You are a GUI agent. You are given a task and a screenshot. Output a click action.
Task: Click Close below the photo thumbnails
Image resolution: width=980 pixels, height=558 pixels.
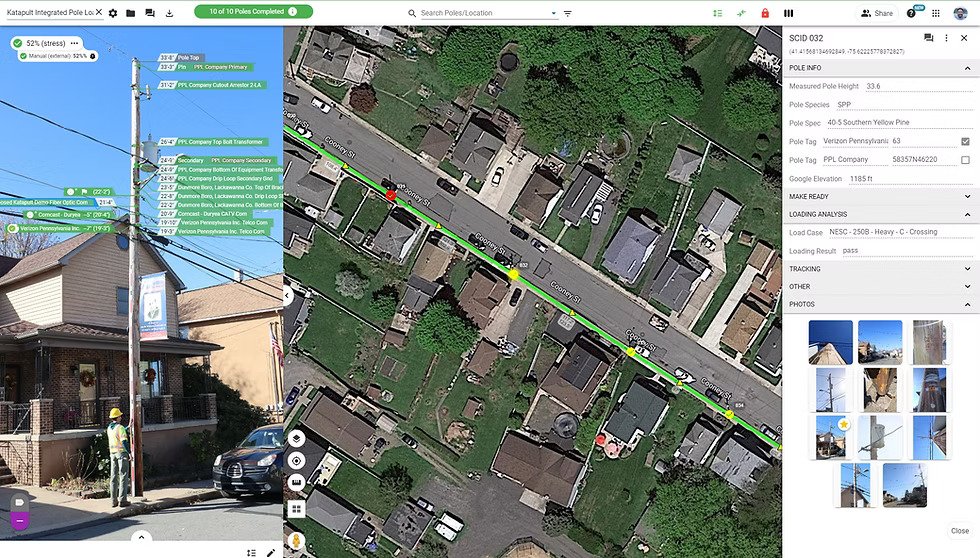coord(959,531)
